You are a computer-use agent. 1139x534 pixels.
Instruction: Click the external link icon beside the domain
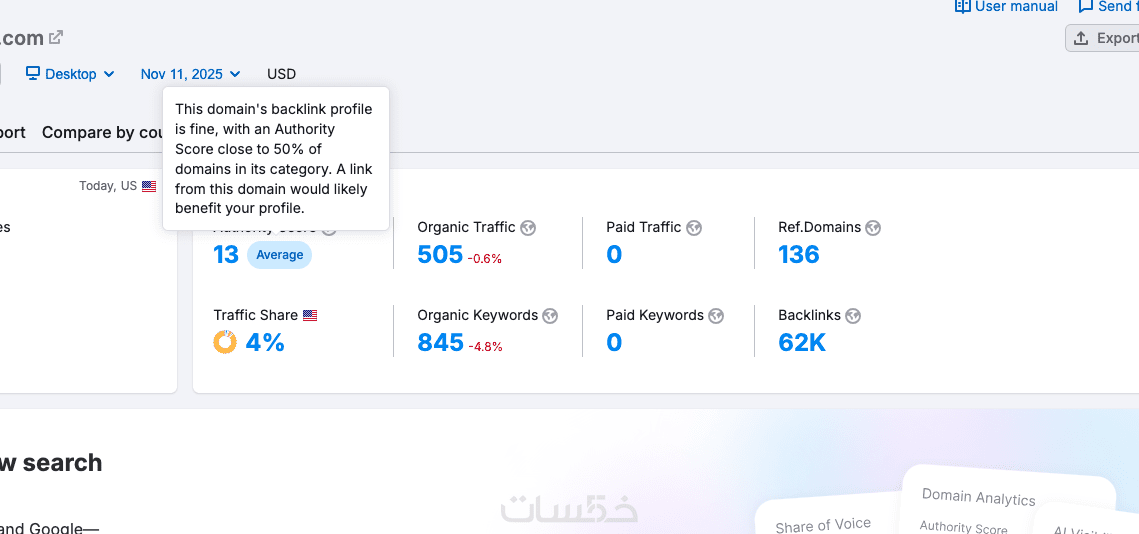click(x=56, y=38)
